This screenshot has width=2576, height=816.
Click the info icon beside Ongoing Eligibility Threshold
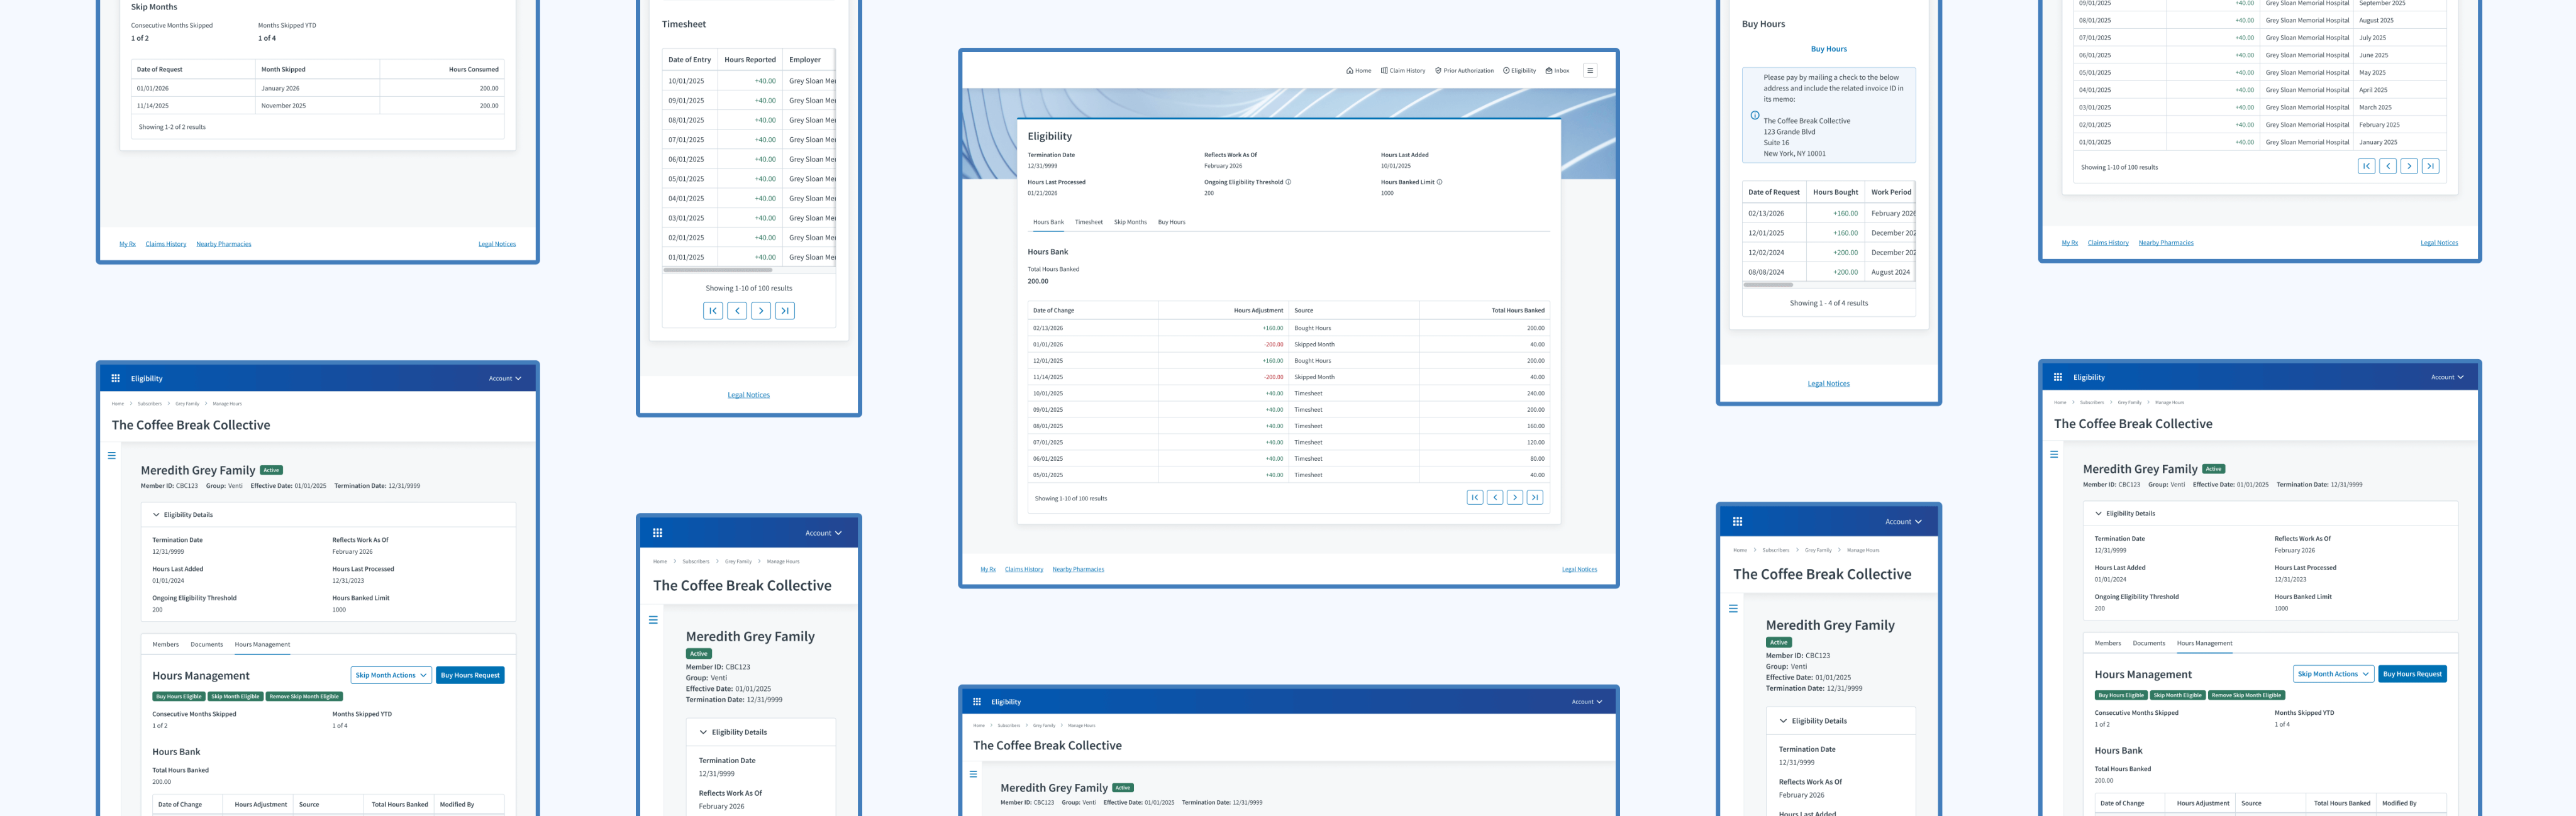pos(1288,182)
